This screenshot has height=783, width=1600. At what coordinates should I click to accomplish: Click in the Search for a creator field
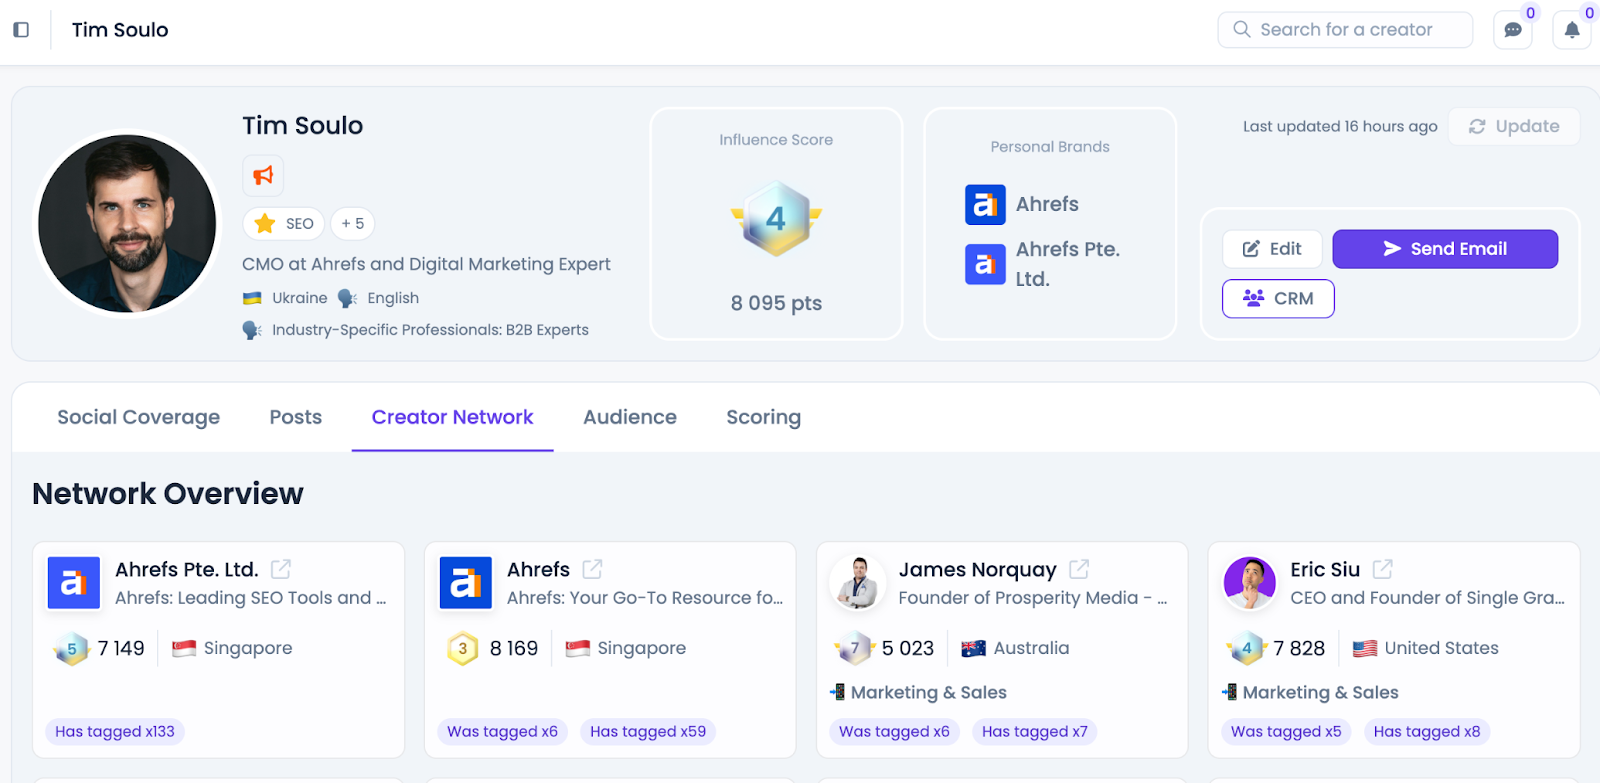click(x=1345, y=30)
